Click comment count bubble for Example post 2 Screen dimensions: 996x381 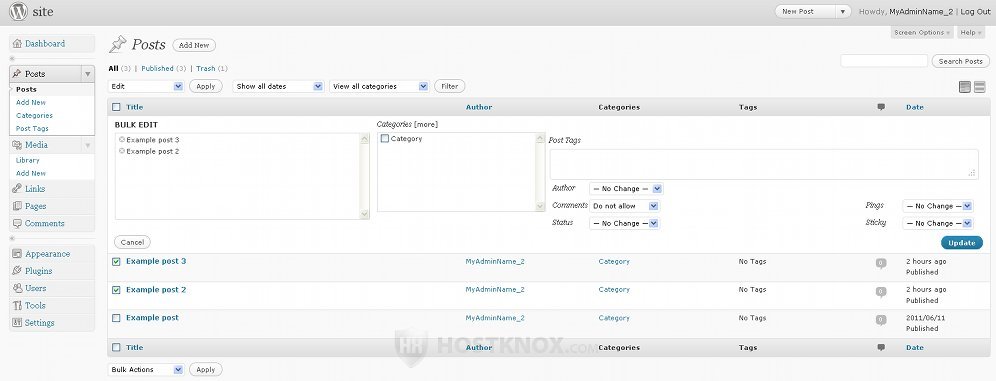(881, 291)
